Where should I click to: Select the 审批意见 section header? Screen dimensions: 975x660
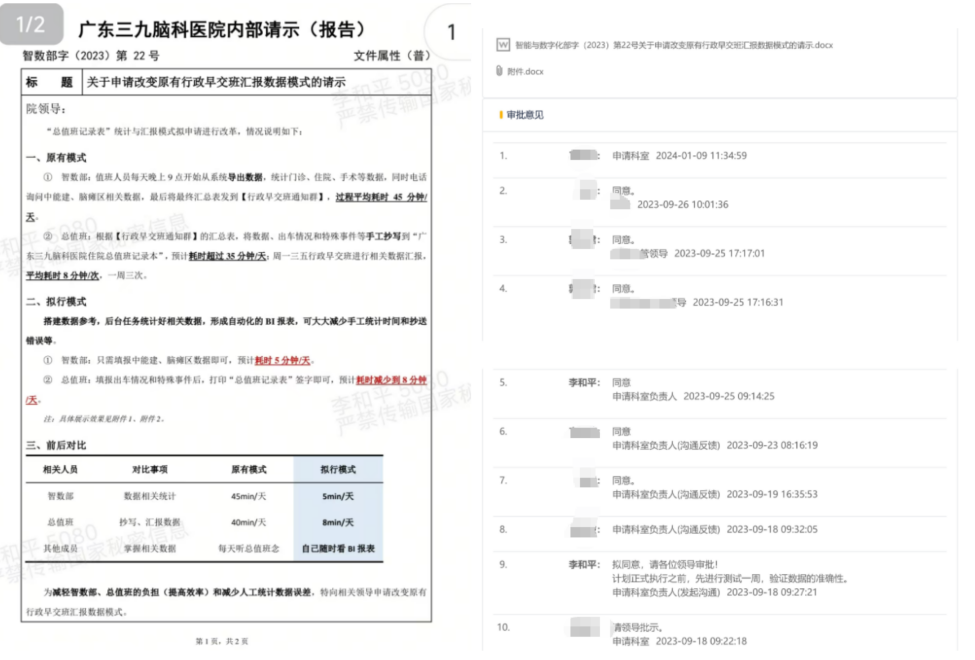click(x=526, y=115)
